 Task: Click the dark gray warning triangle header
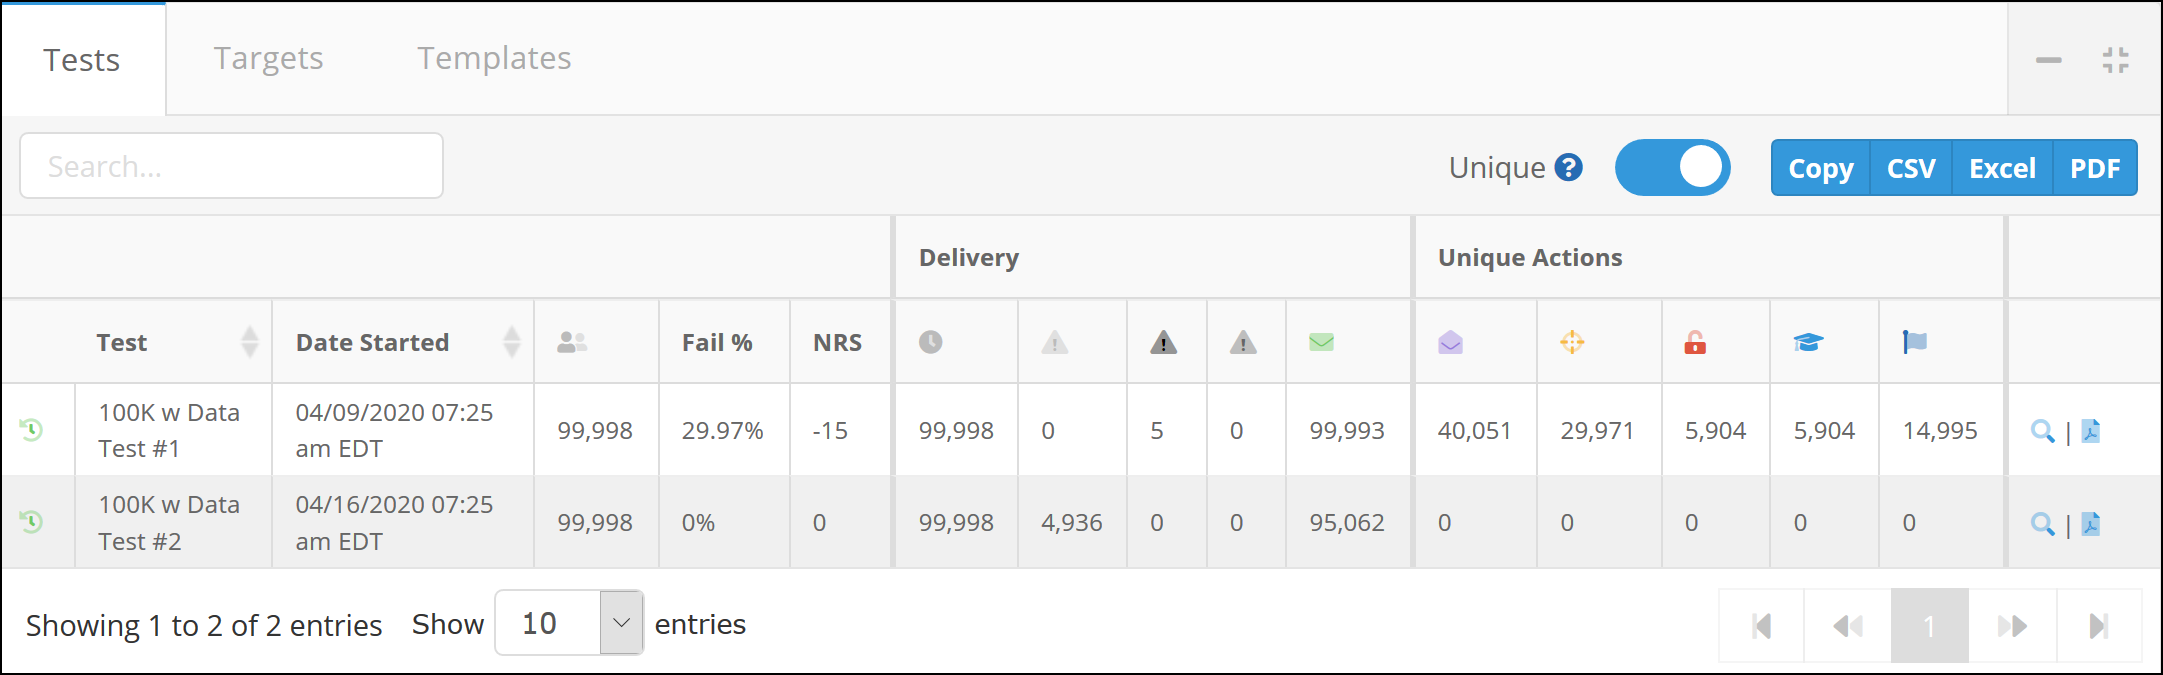pyautogui.click(x=1243, y=343)
